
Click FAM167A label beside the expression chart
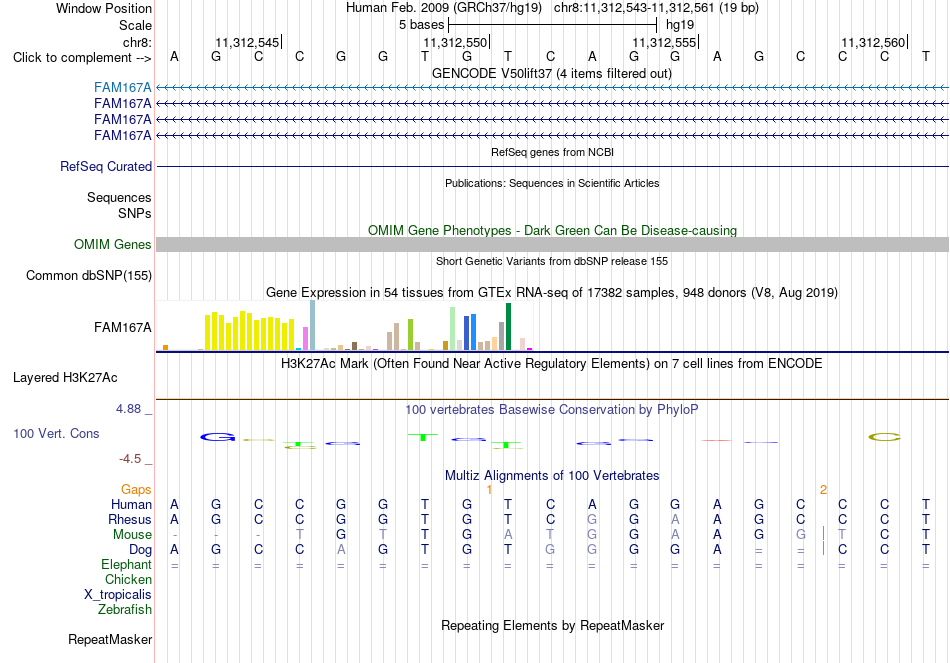pos(122,328)
